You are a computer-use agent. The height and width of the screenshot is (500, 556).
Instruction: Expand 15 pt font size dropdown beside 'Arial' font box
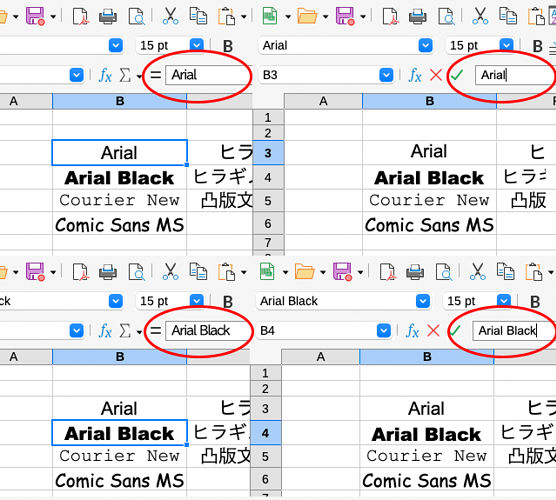[x=506, y=45]
